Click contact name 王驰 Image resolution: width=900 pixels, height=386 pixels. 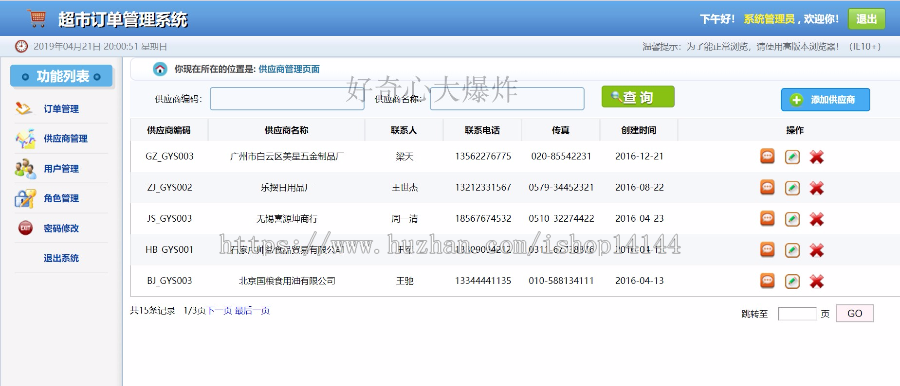[404, 281]
